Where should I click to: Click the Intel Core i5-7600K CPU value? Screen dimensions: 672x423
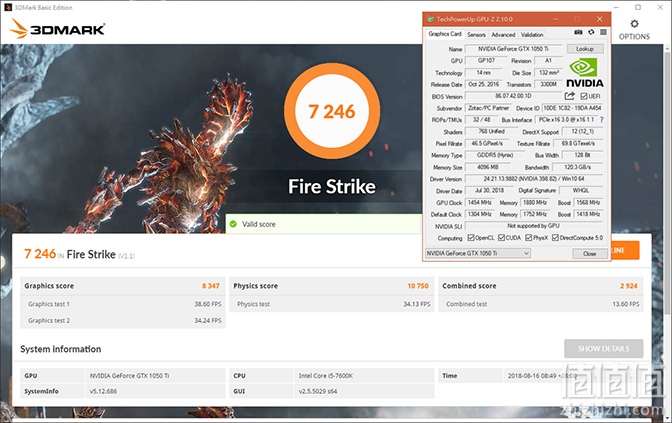point(326,375)
